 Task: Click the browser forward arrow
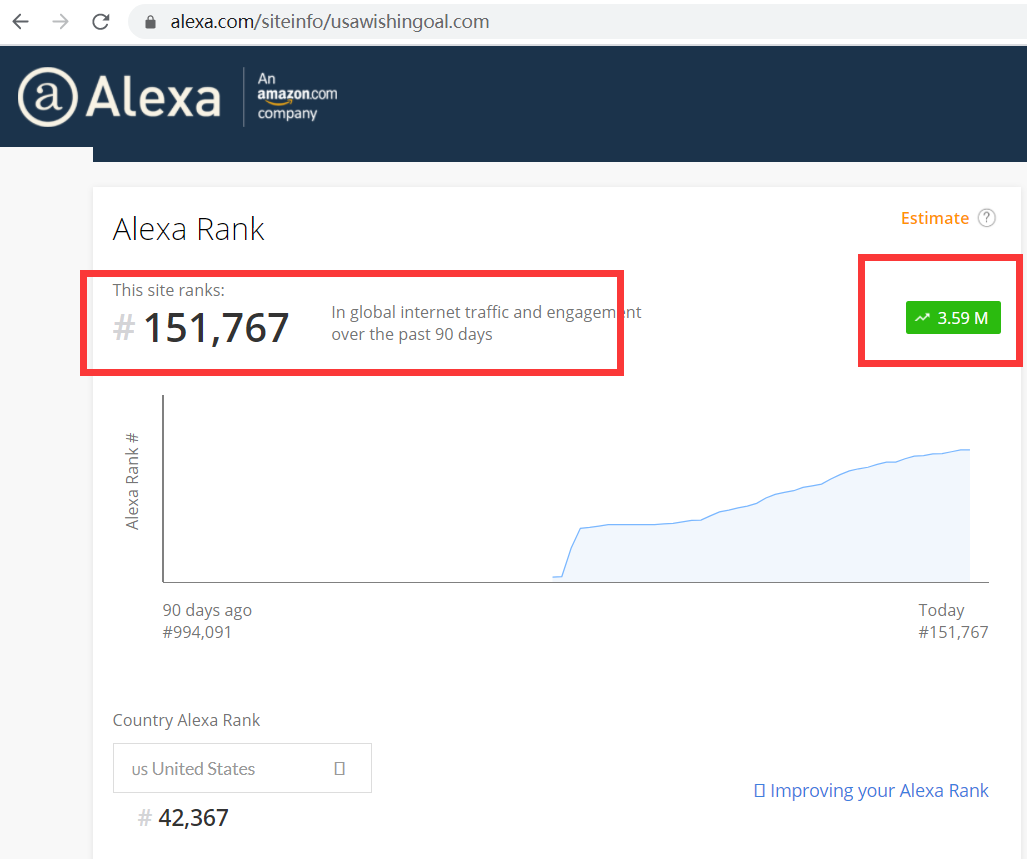[x=60, y=22]
